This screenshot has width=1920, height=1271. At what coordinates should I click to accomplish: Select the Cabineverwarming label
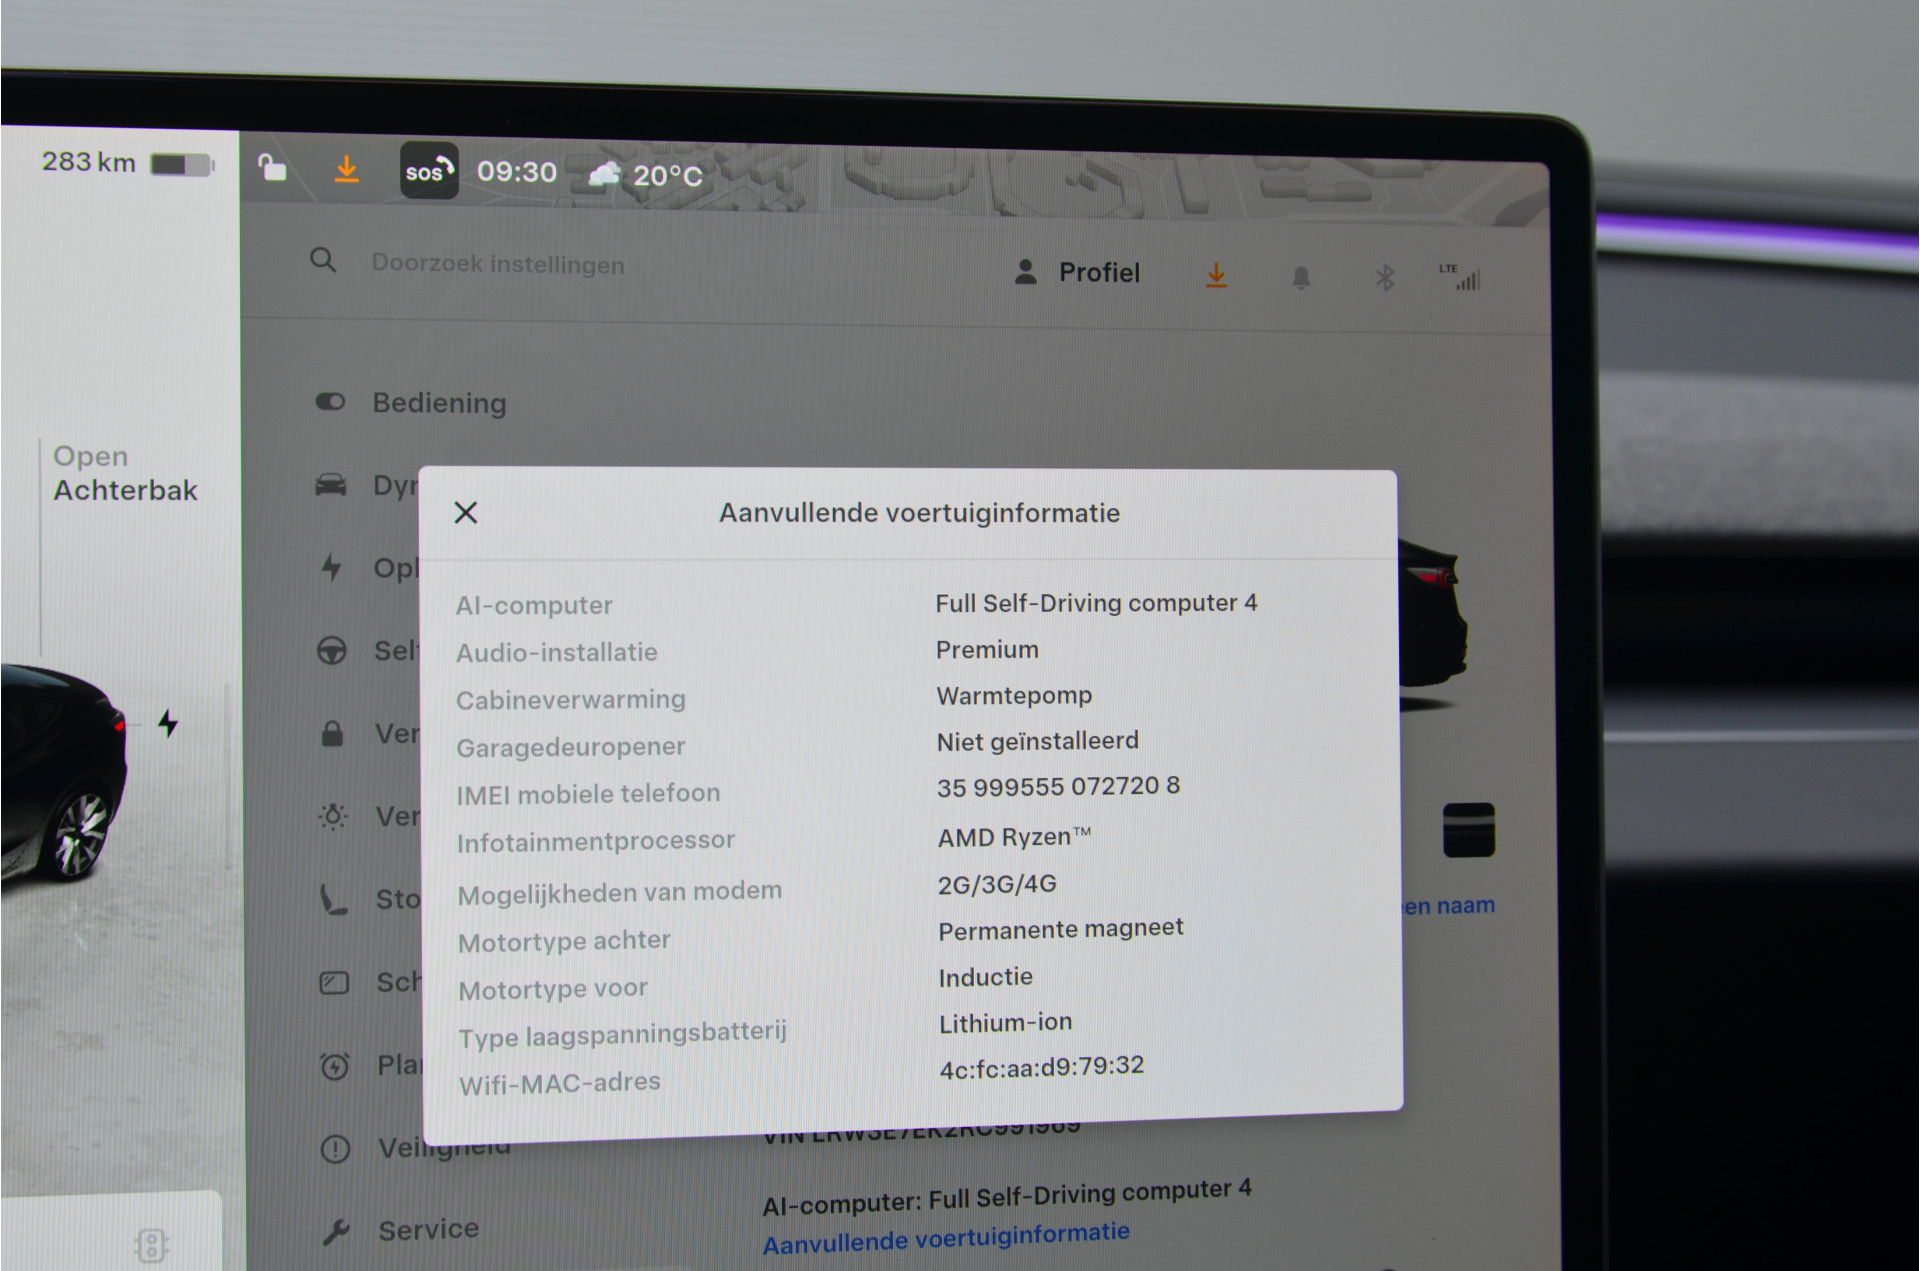tap(571, 700)
